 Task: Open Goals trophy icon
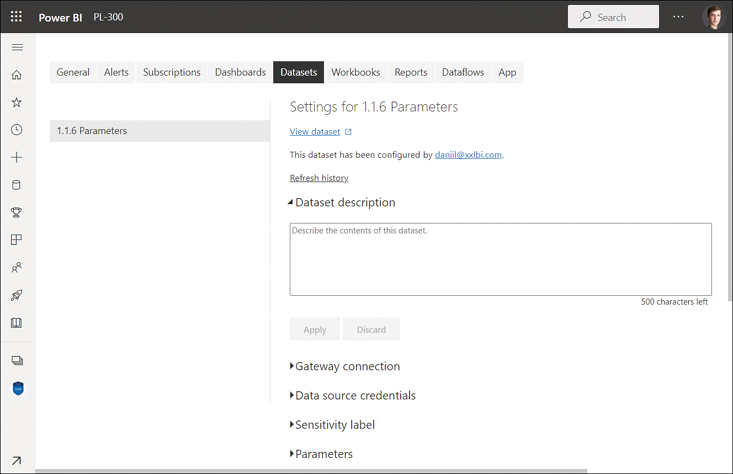(x=16, y=213)
